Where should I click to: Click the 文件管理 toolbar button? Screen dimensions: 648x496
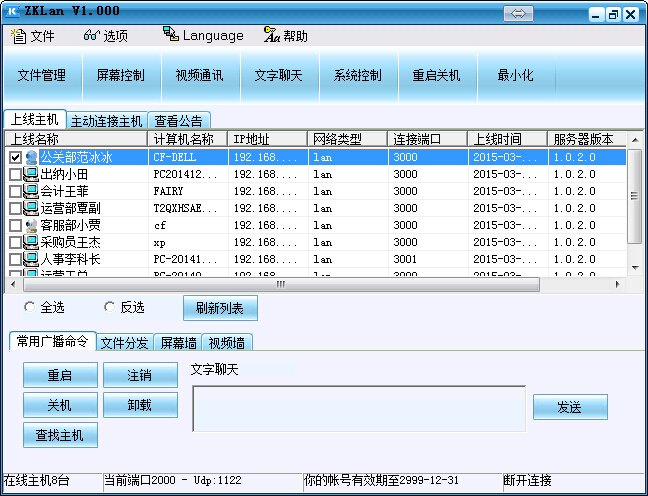coord(41,76)
